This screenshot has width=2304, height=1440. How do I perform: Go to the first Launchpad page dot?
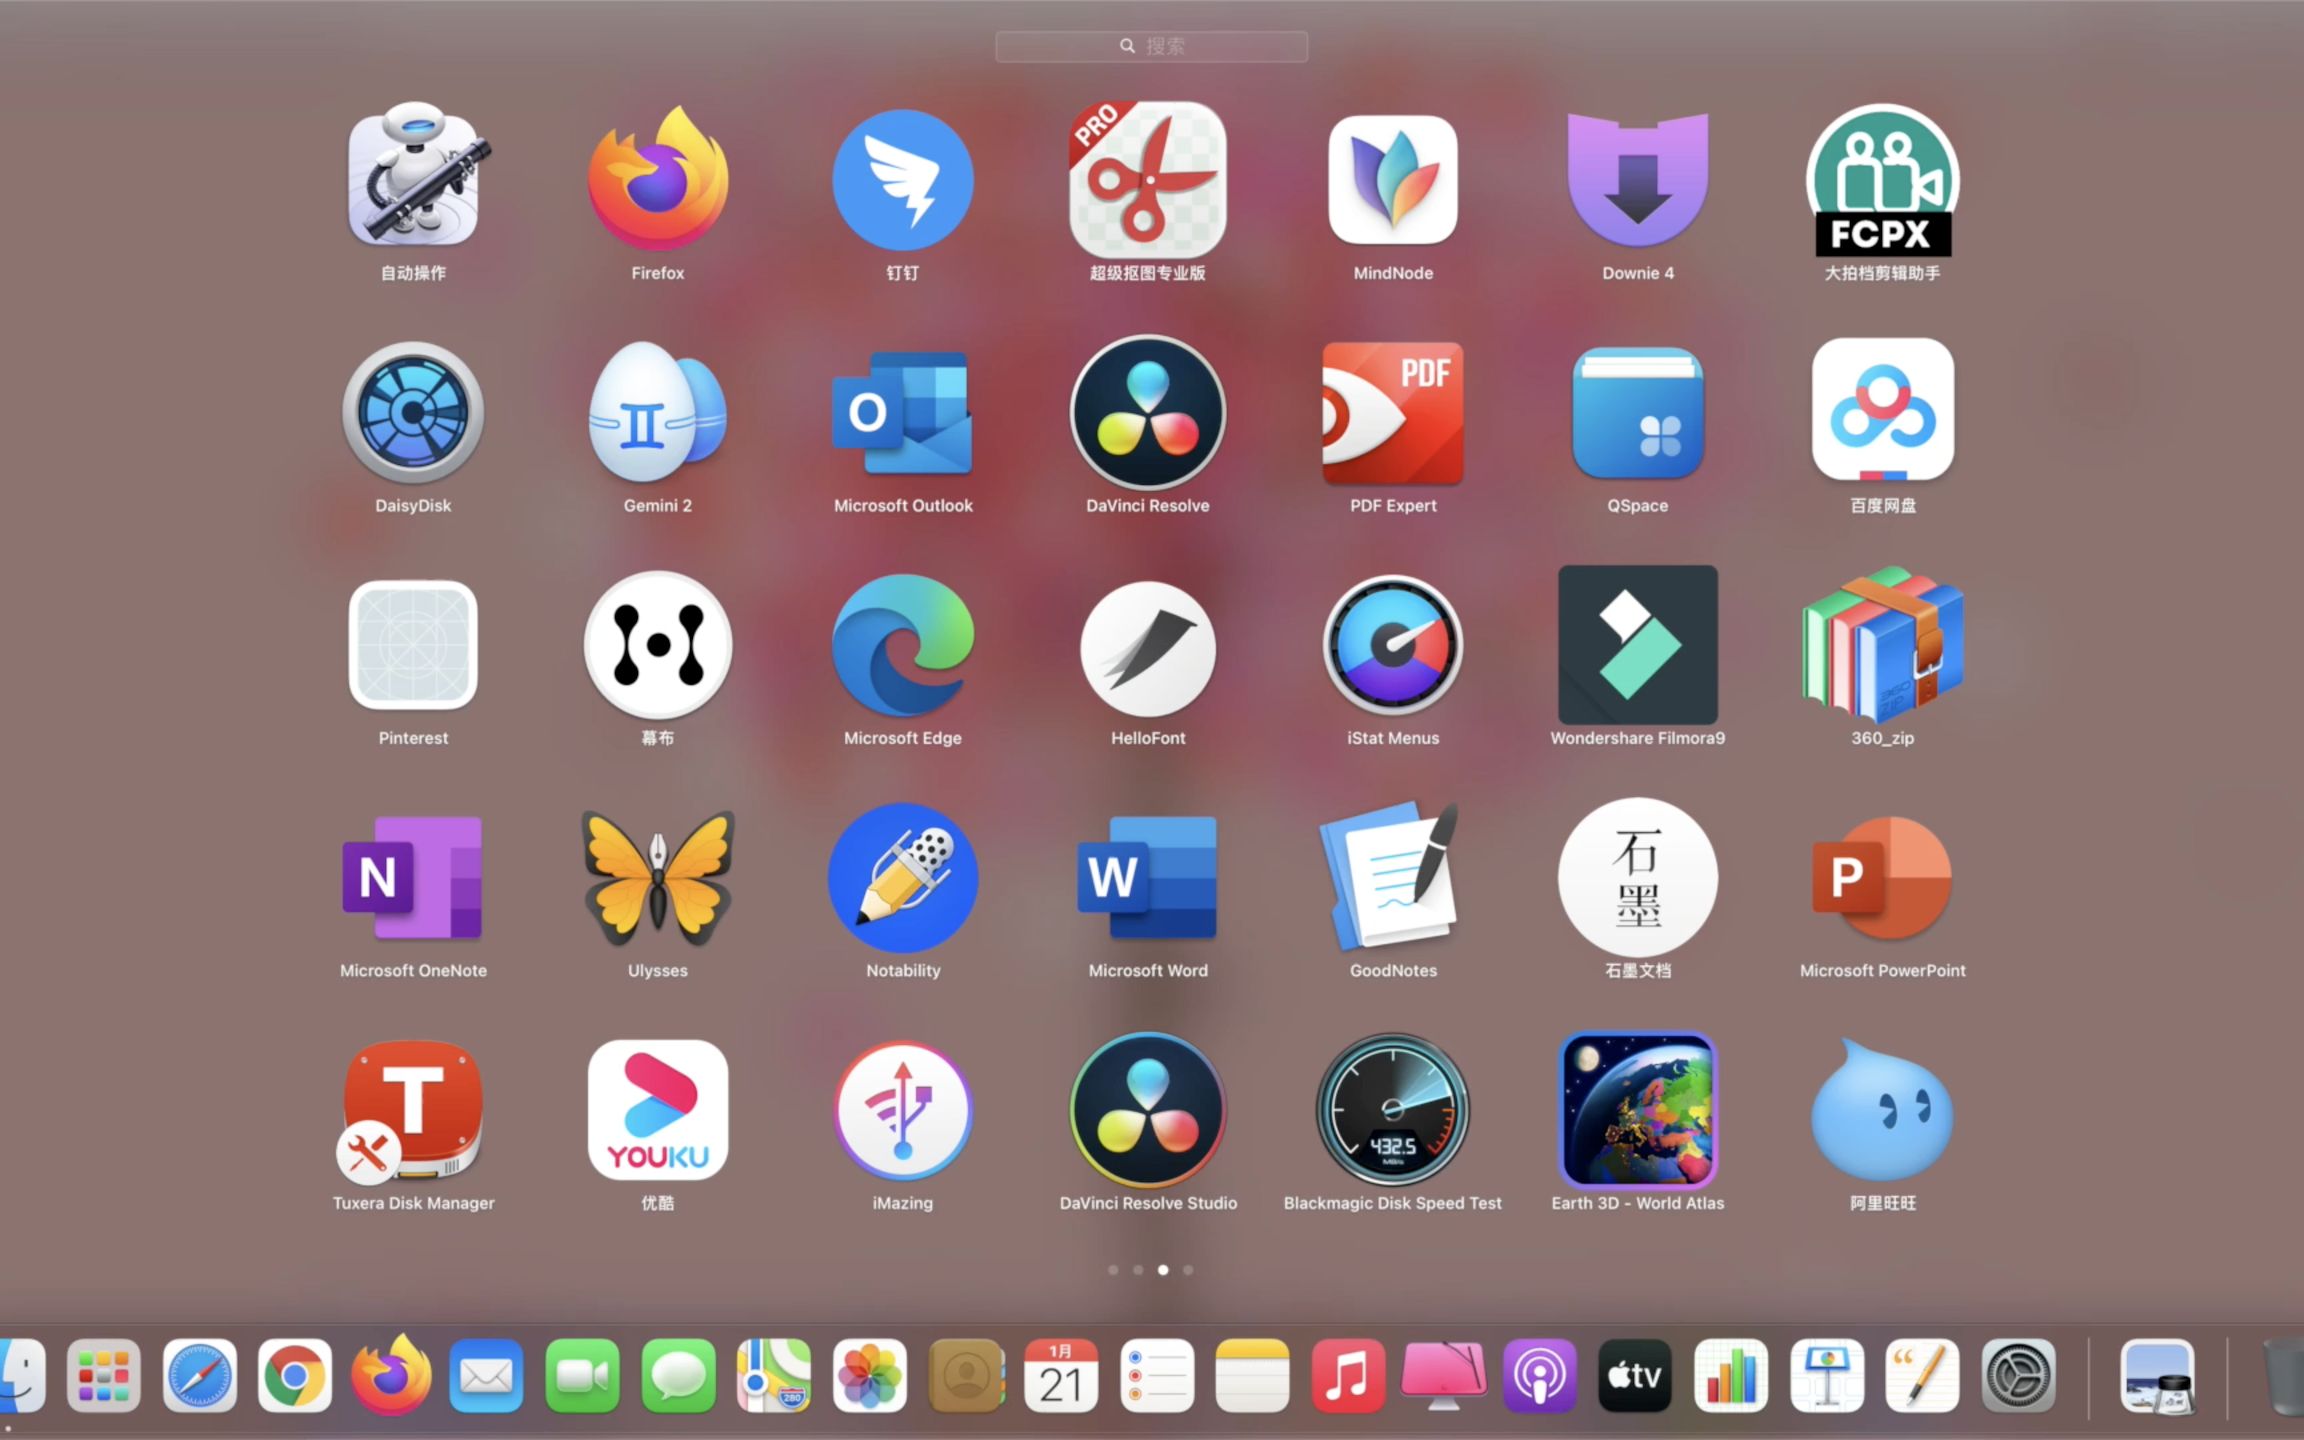(x=1113, y=1270)
